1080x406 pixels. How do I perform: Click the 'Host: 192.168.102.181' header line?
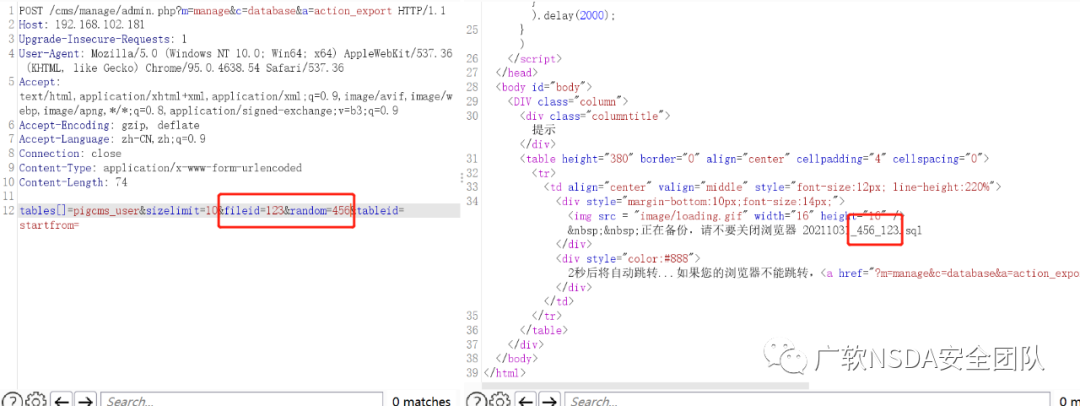(x=82, y=24)
